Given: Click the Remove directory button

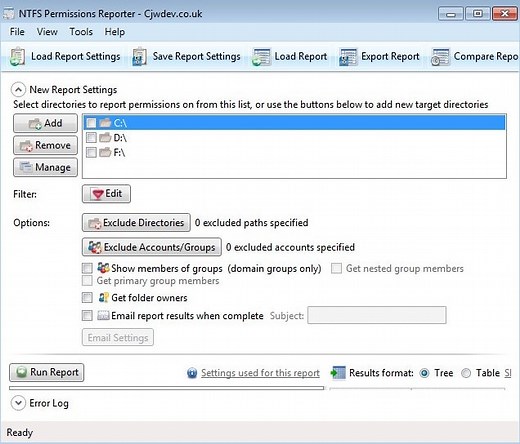Looking at the screenshot, I should pyautogui.click(x=45, y=145).
